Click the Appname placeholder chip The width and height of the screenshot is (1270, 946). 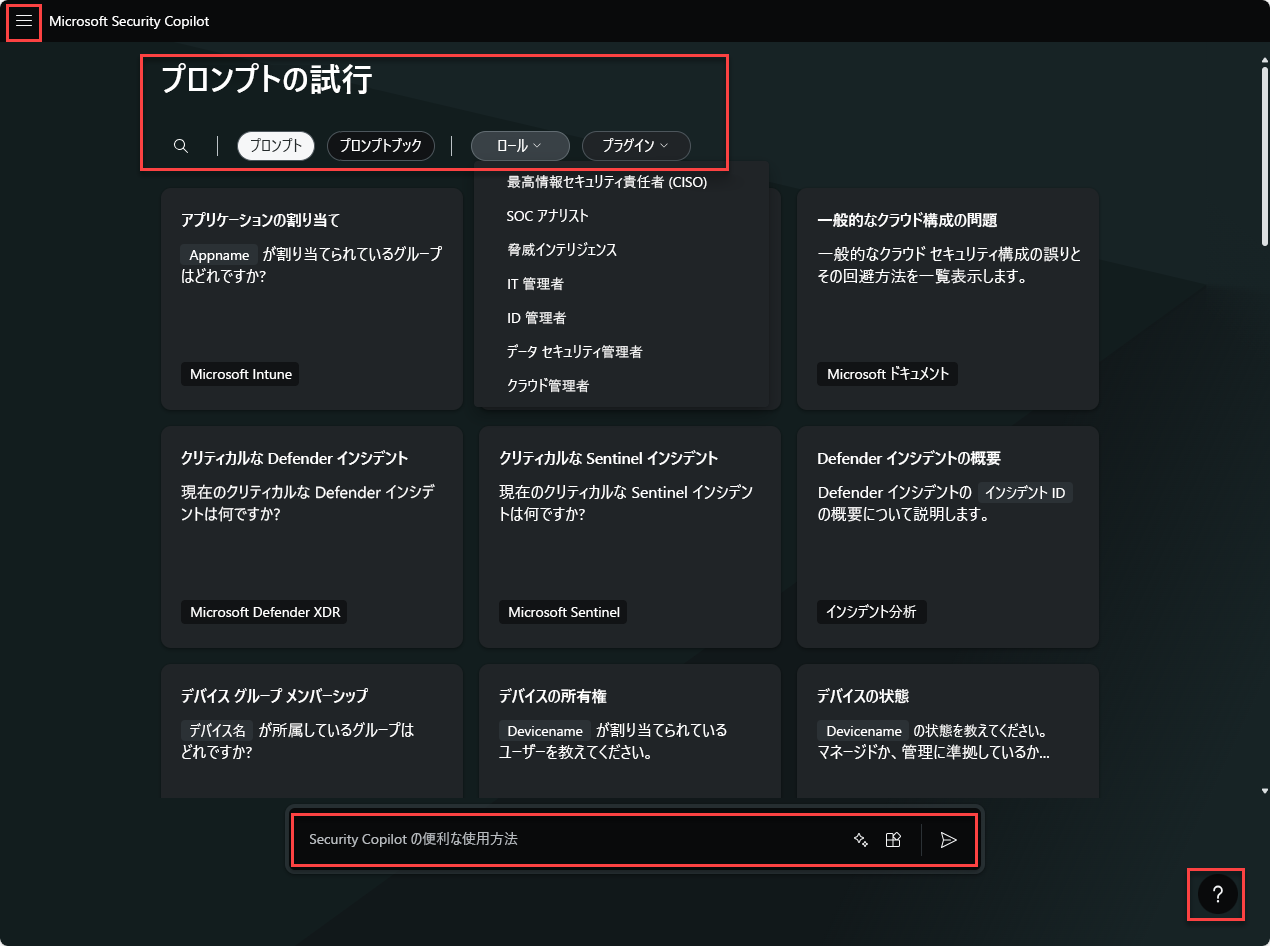[219, 255]
